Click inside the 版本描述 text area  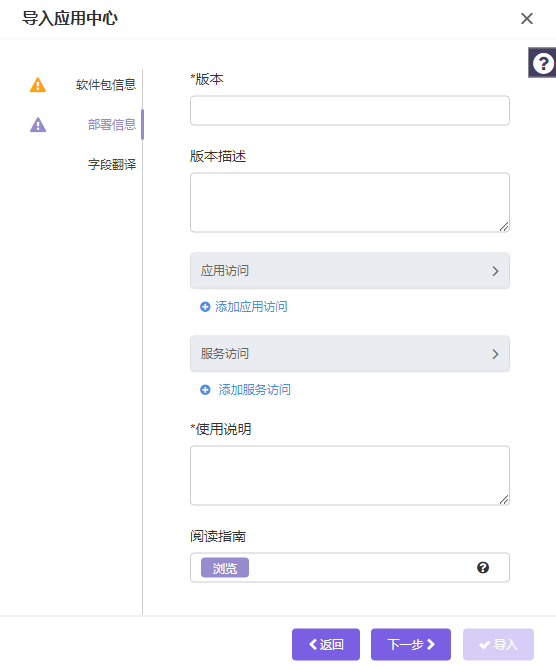coord(350,202)
